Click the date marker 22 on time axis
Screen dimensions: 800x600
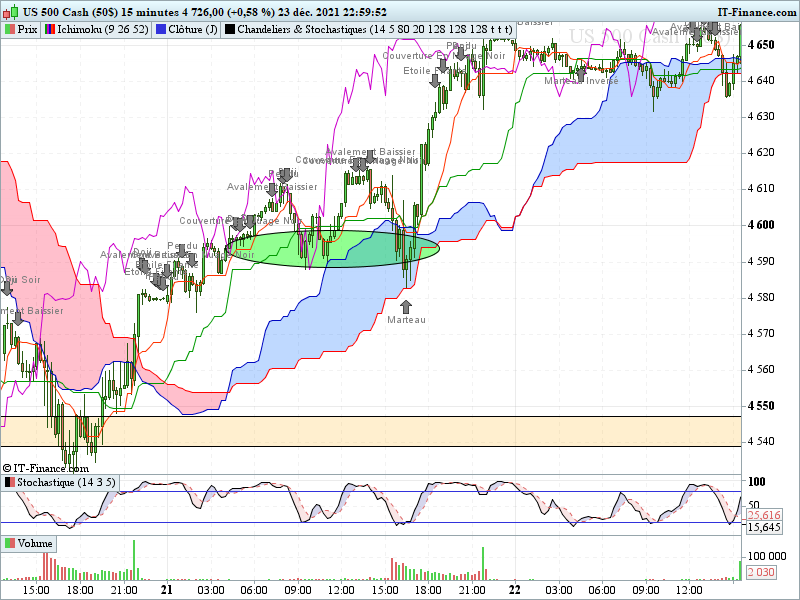pos(515,590)
